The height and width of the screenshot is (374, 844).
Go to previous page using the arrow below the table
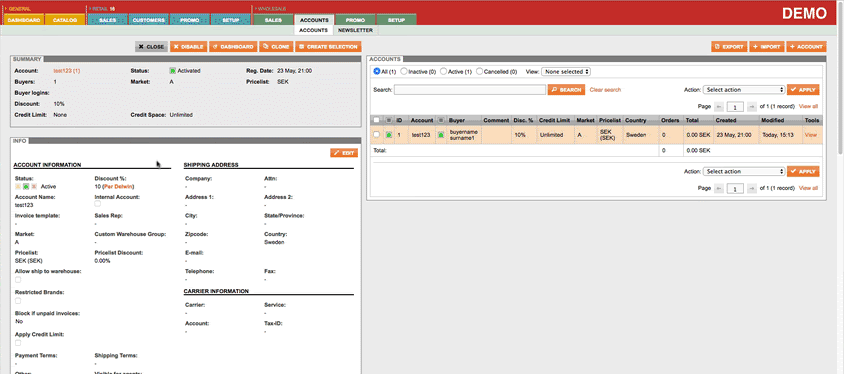(719, 188)
